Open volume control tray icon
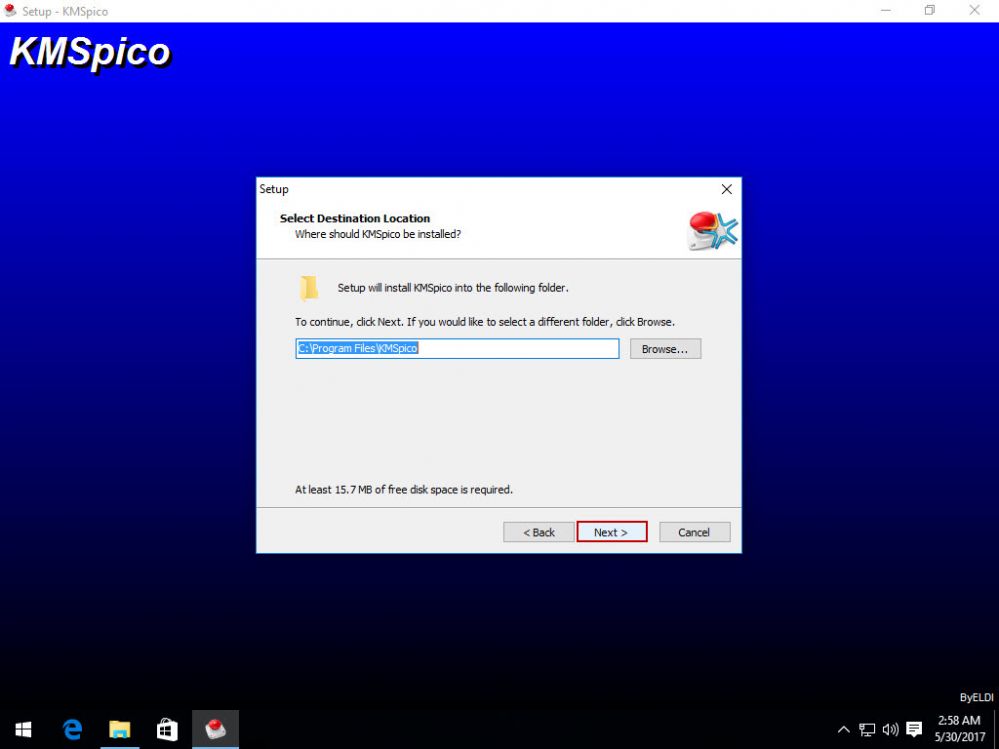The width and height of the screenshot is (999, 749). pyautogui.click(x=890, y=729)
